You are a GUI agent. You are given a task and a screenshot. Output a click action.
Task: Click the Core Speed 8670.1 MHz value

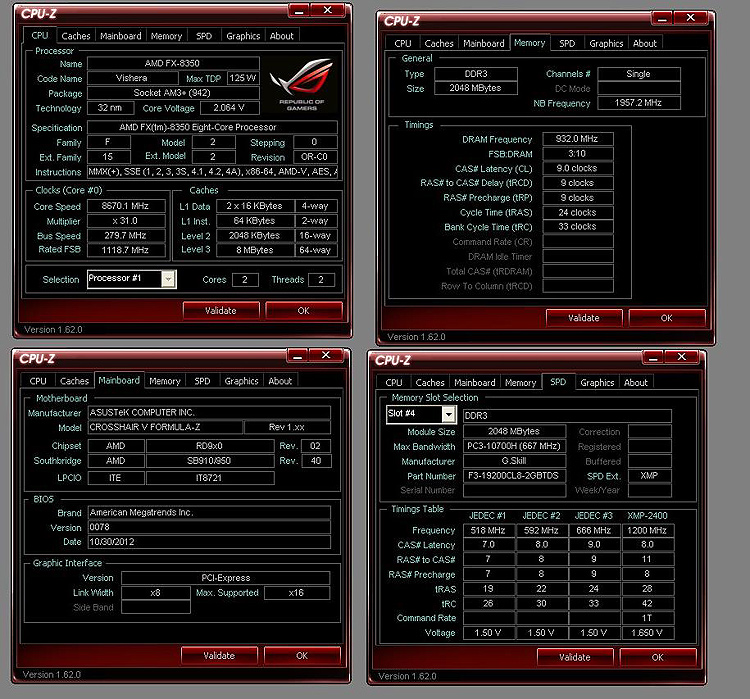[x=126, y=206]
